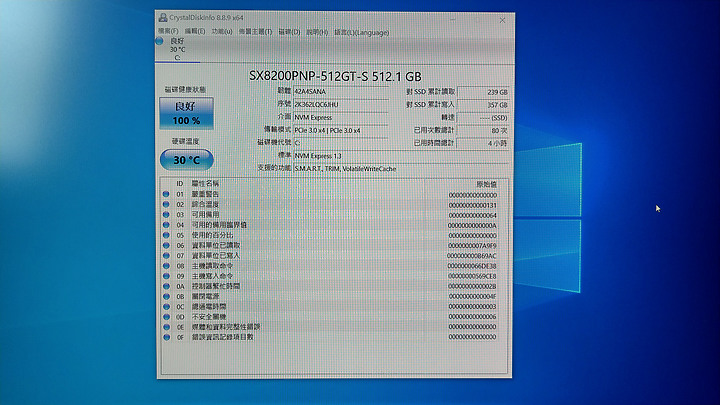Viewport: 720px width, 405px height.
Task: Click the ID column header
Action: pos(180,183)
